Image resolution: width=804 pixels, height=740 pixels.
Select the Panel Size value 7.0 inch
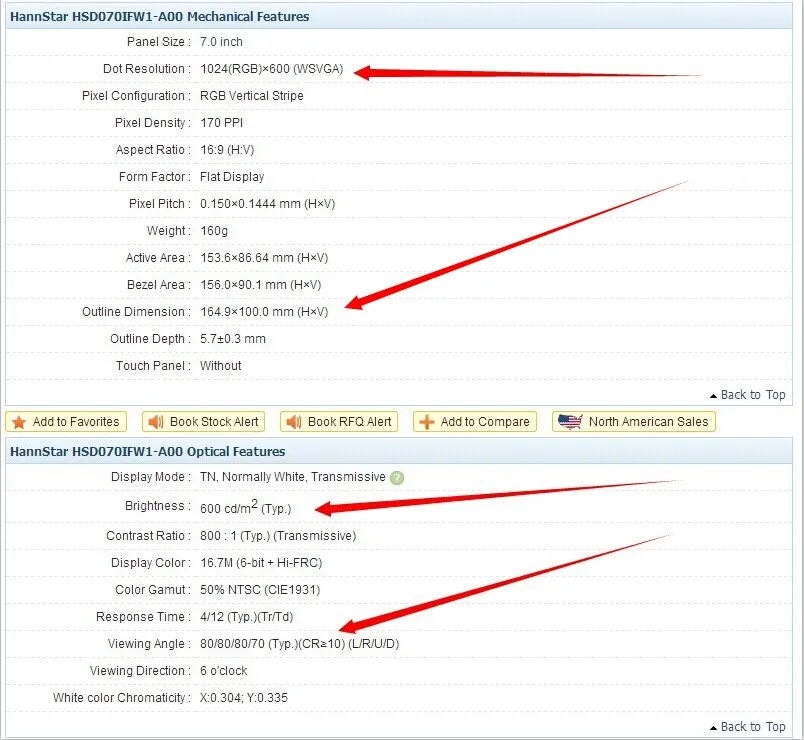coord(221,42)
